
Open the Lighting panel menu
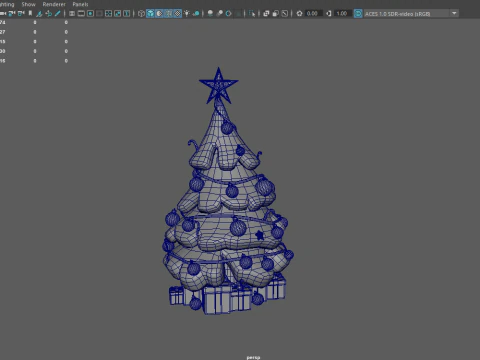coord(7,4)
